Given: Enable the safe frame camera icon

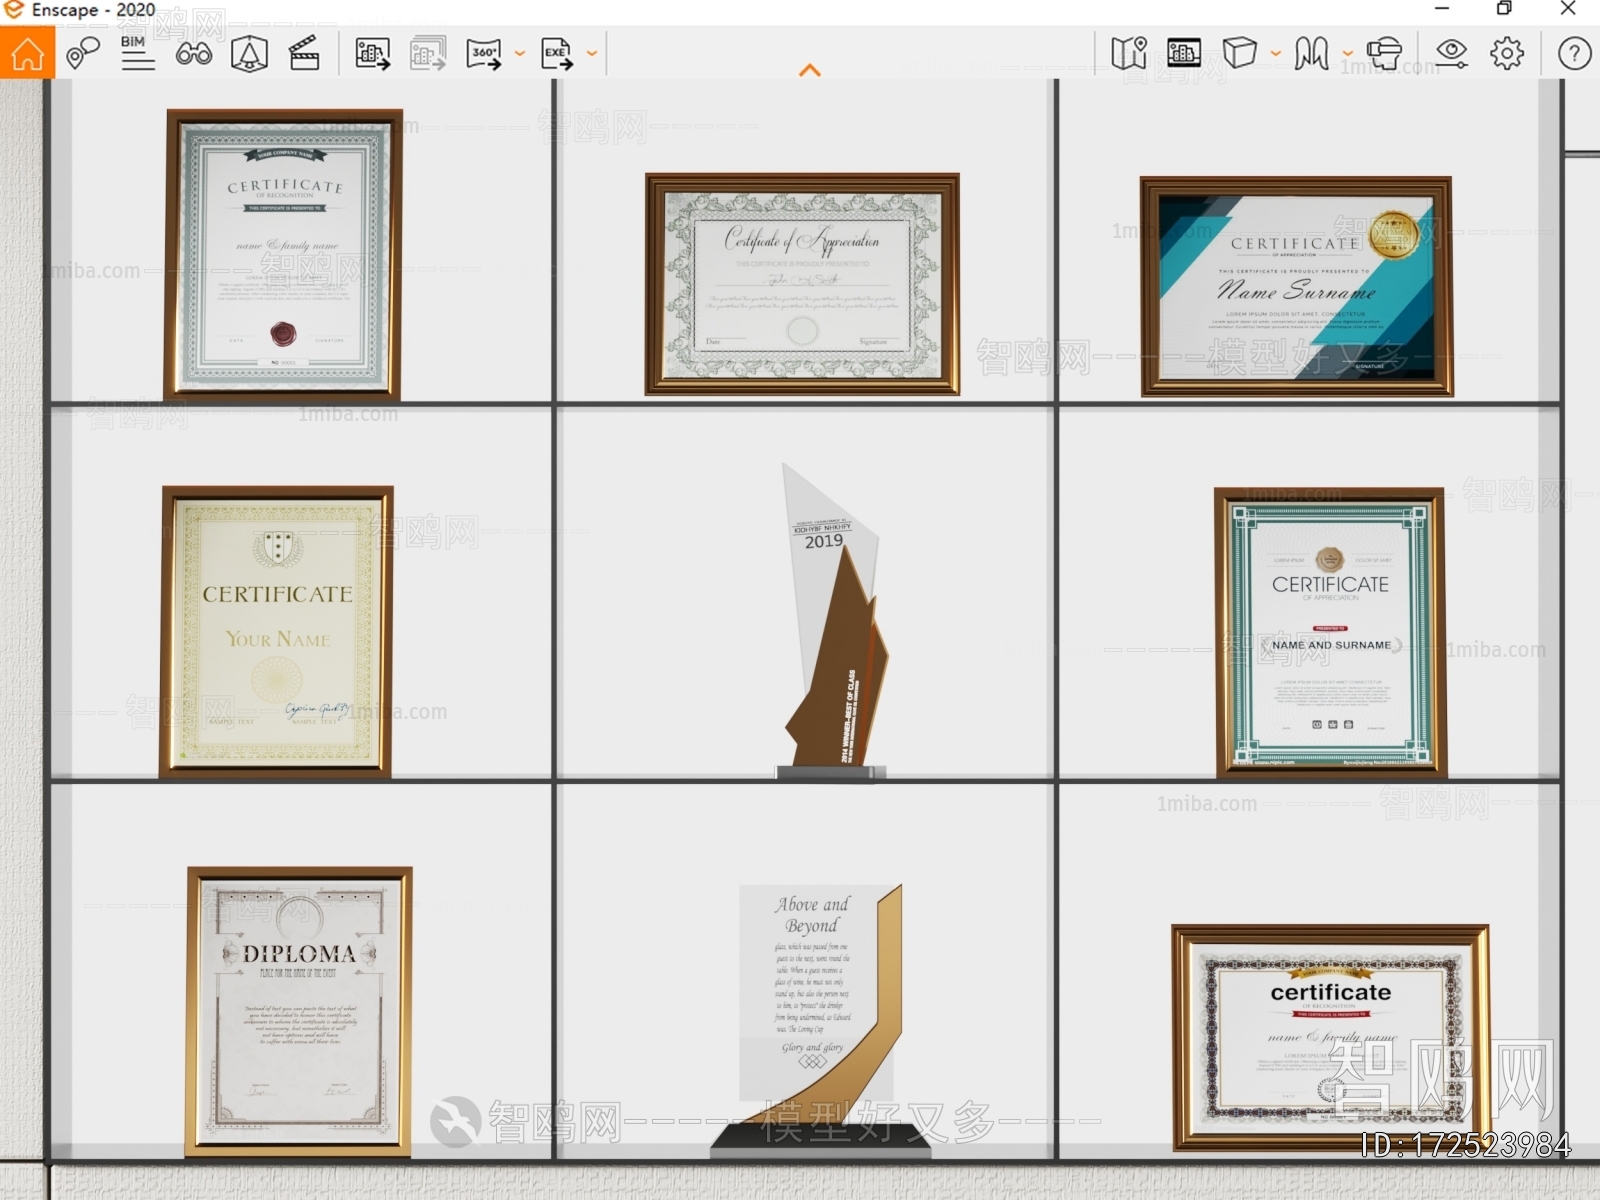Looking at the screenshot, I should click(249, 53).
